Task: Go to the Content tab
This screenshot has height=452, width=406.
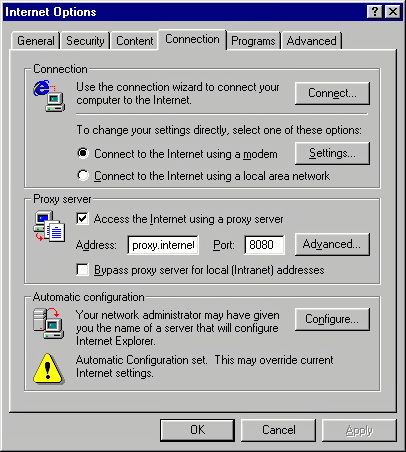Action: pyautogui.click(x=134, y=41)
